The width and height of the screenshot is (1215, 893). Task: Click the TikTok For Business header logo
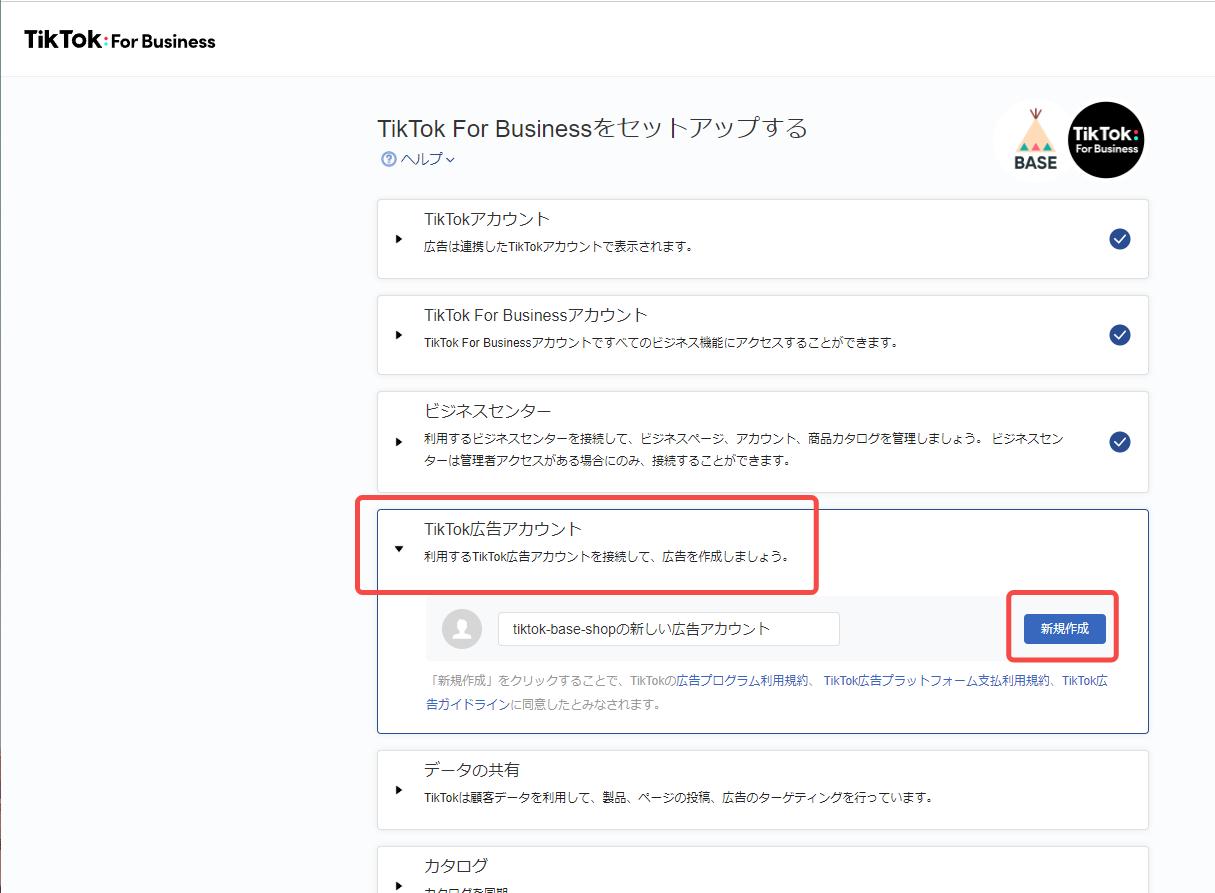point(120,40)
